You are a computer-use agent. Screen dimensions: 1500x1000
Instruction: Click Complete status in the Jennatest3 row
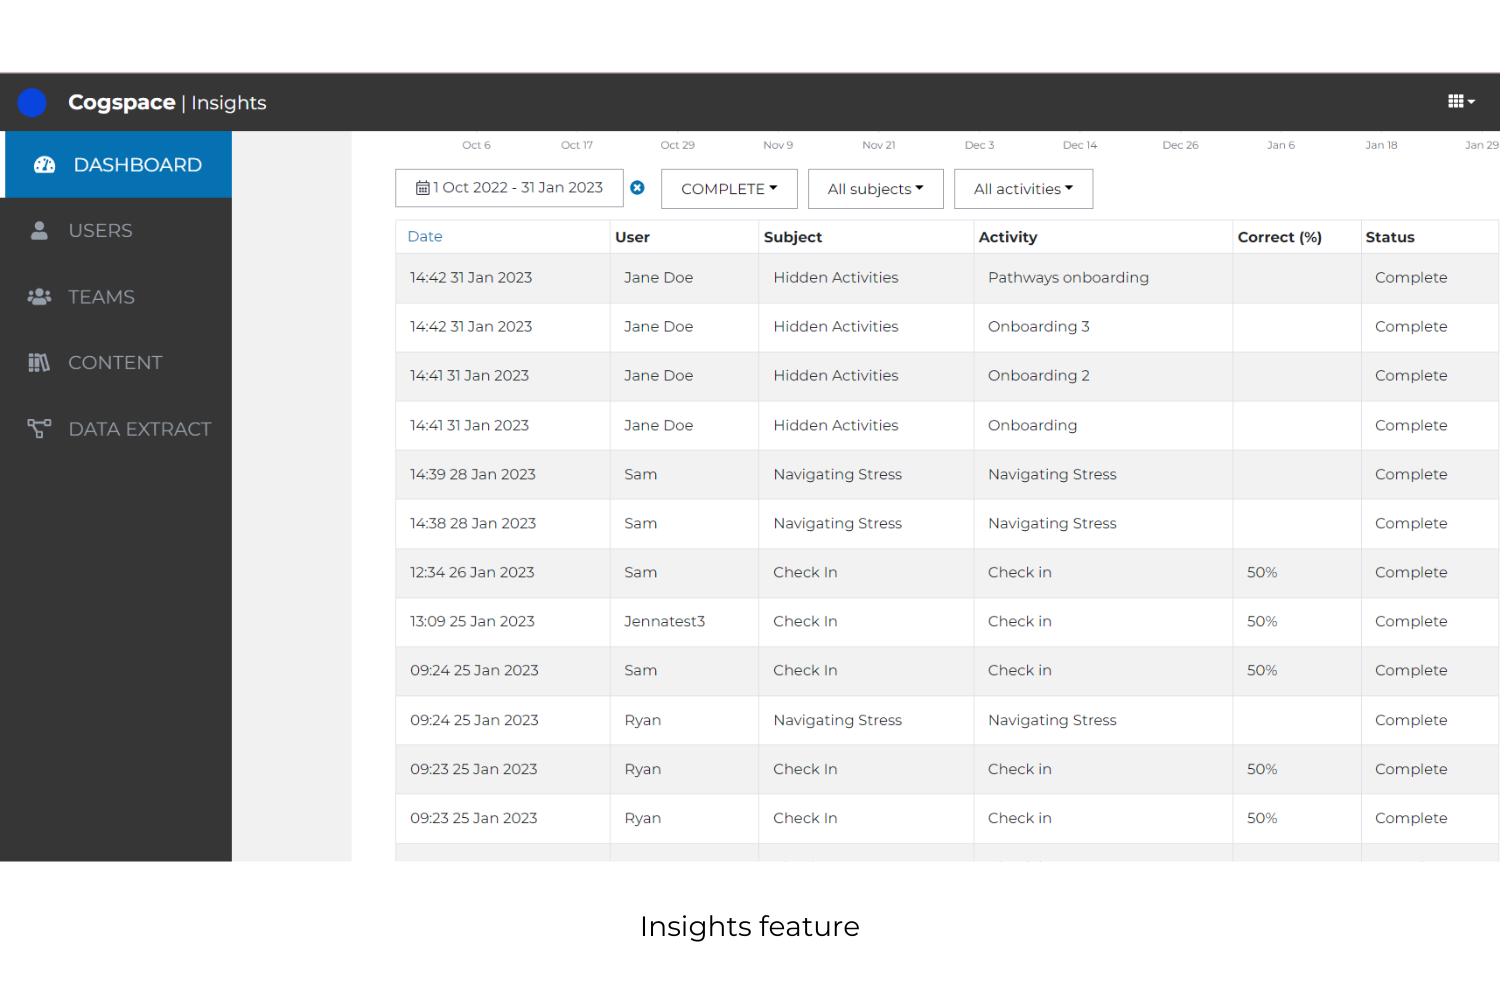point(1411,622)
